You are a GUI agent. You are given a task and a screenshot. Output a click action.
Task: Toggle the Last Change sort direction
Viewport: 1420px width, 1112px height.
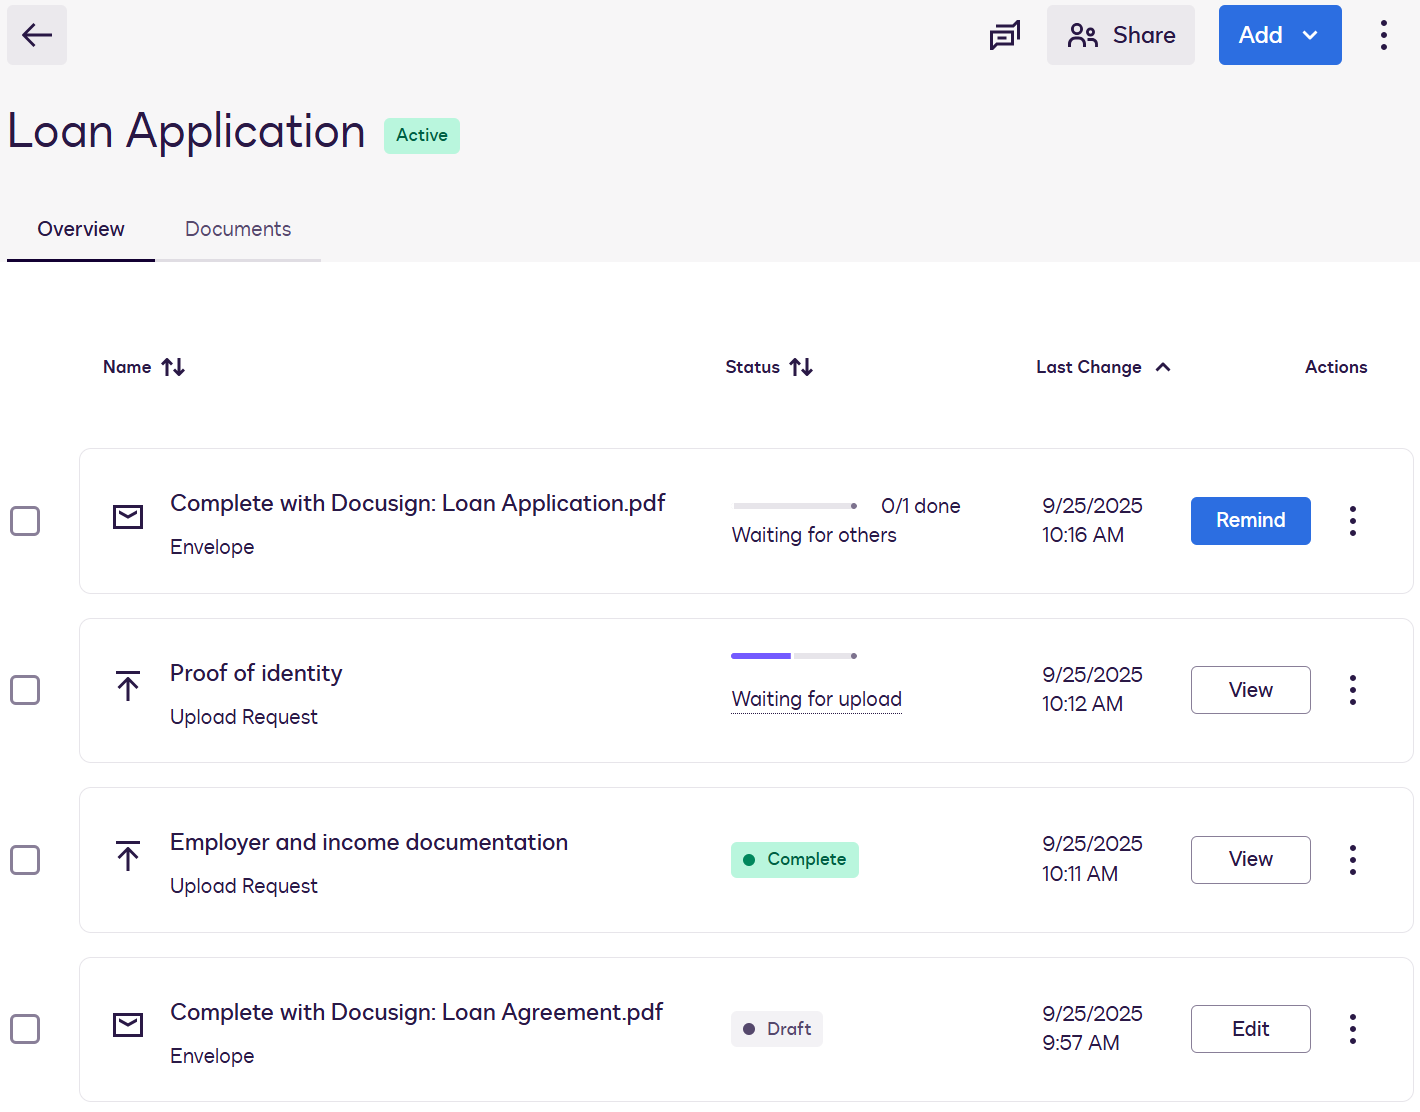(1103, 367)
